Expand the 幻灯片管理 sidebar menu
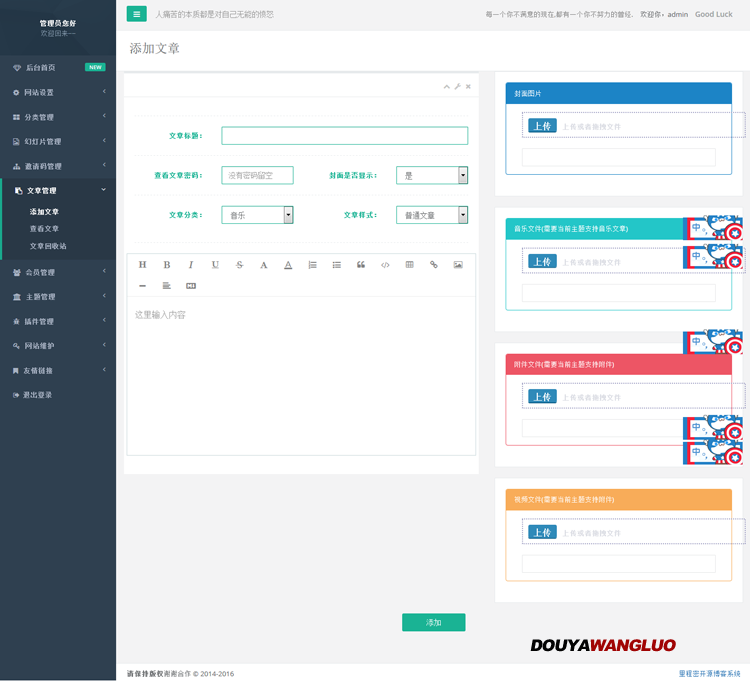The image size is (750, 681). pos(58,142)
